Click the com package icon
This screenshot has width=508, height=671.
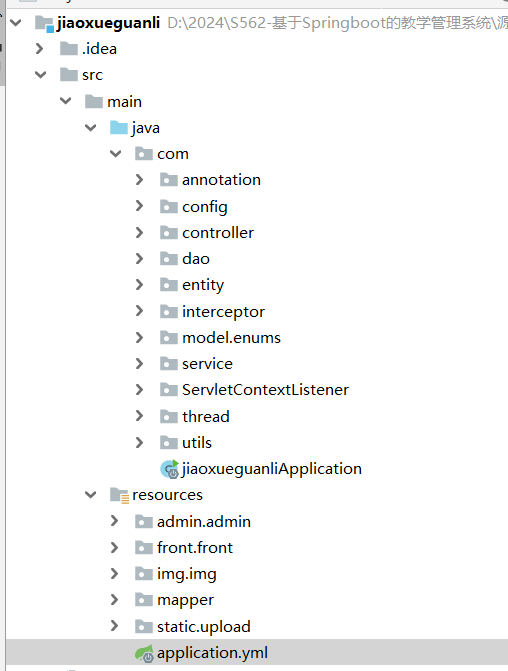point(144,154)
